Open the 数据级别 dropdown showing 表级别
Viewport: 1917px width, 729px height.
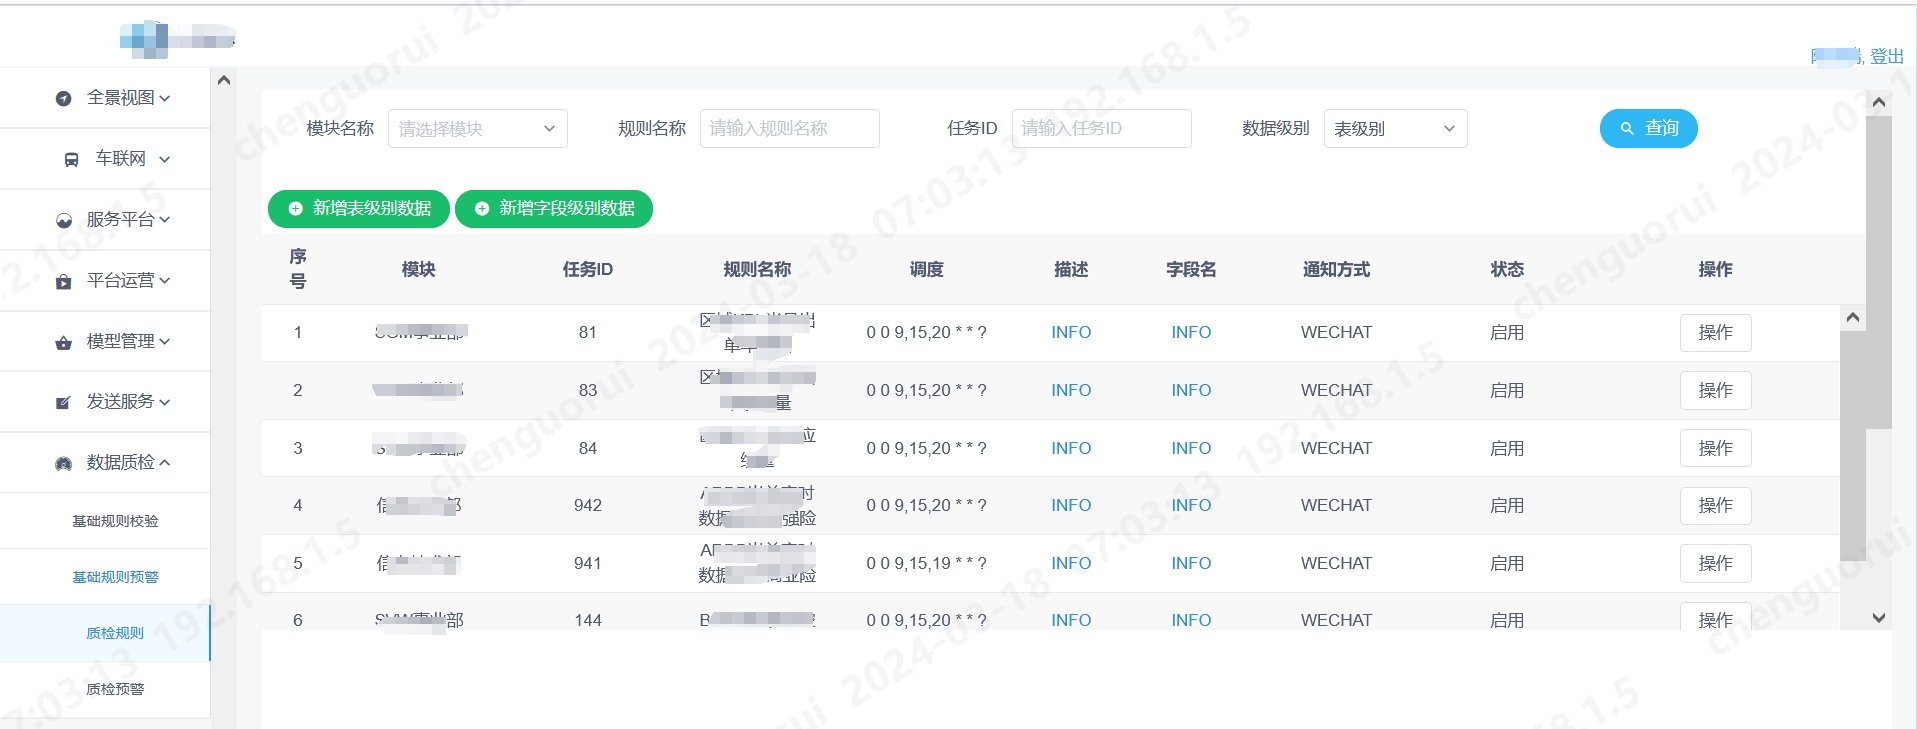[1396, 128]
